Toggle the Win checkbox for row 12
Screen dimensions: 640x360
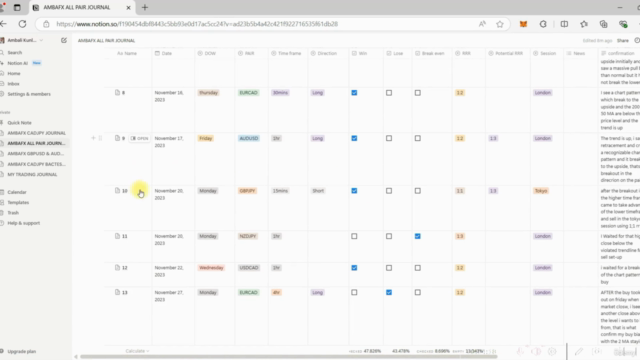coord(354,268)
